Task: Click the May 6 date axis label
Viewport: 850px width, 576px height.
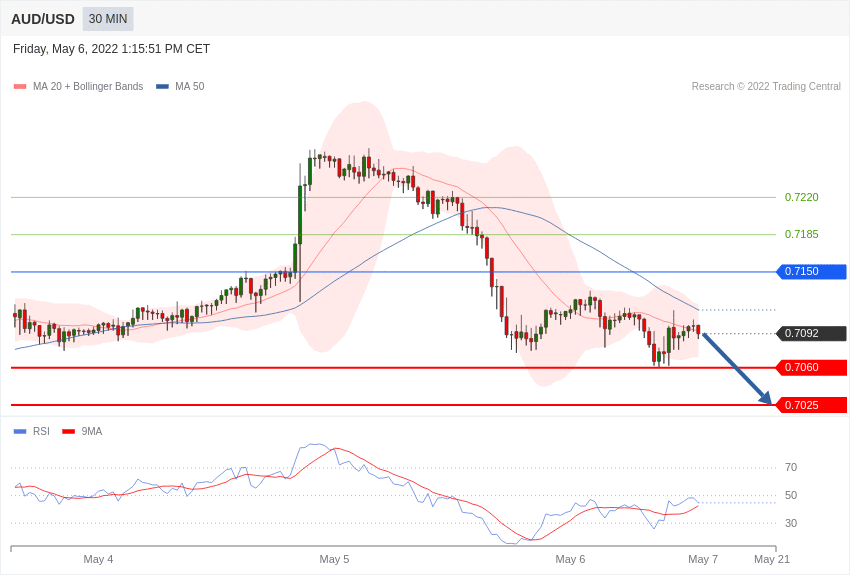Action: click(570, 559)
